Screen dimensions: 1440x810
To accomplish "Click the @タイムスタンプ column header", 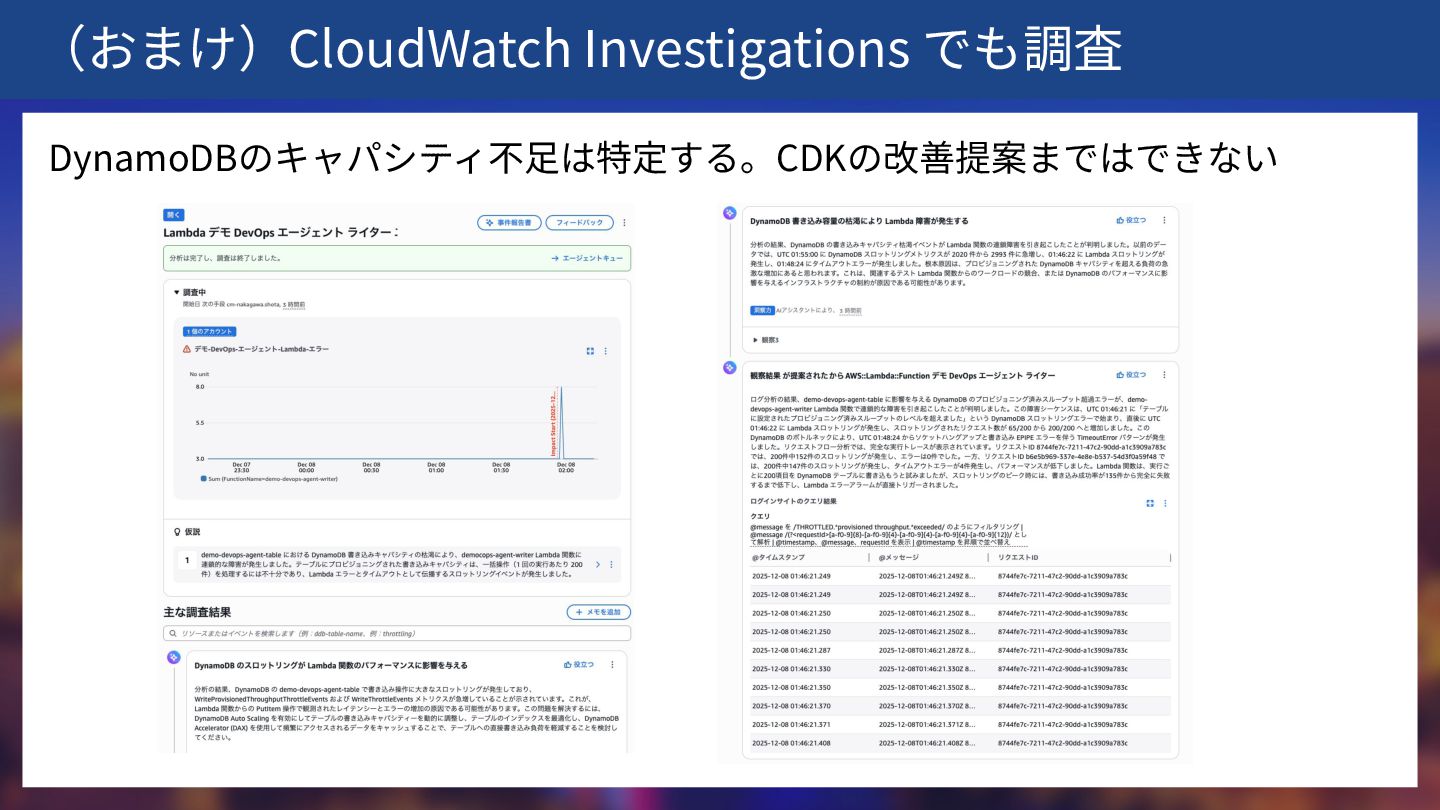I will pos(777,557).
